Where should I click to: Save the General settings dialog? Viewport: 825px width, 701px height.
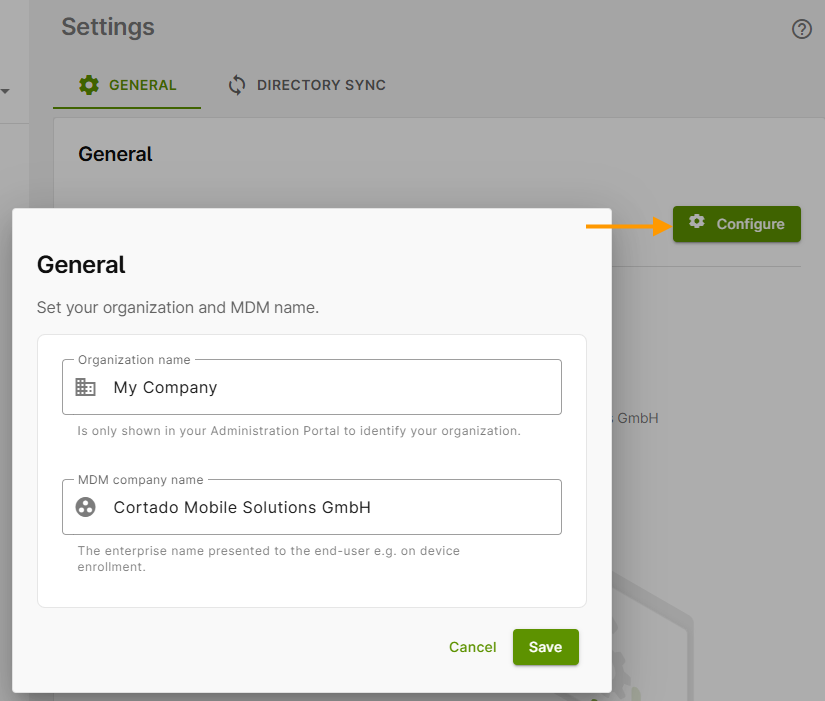pos(546,647)
